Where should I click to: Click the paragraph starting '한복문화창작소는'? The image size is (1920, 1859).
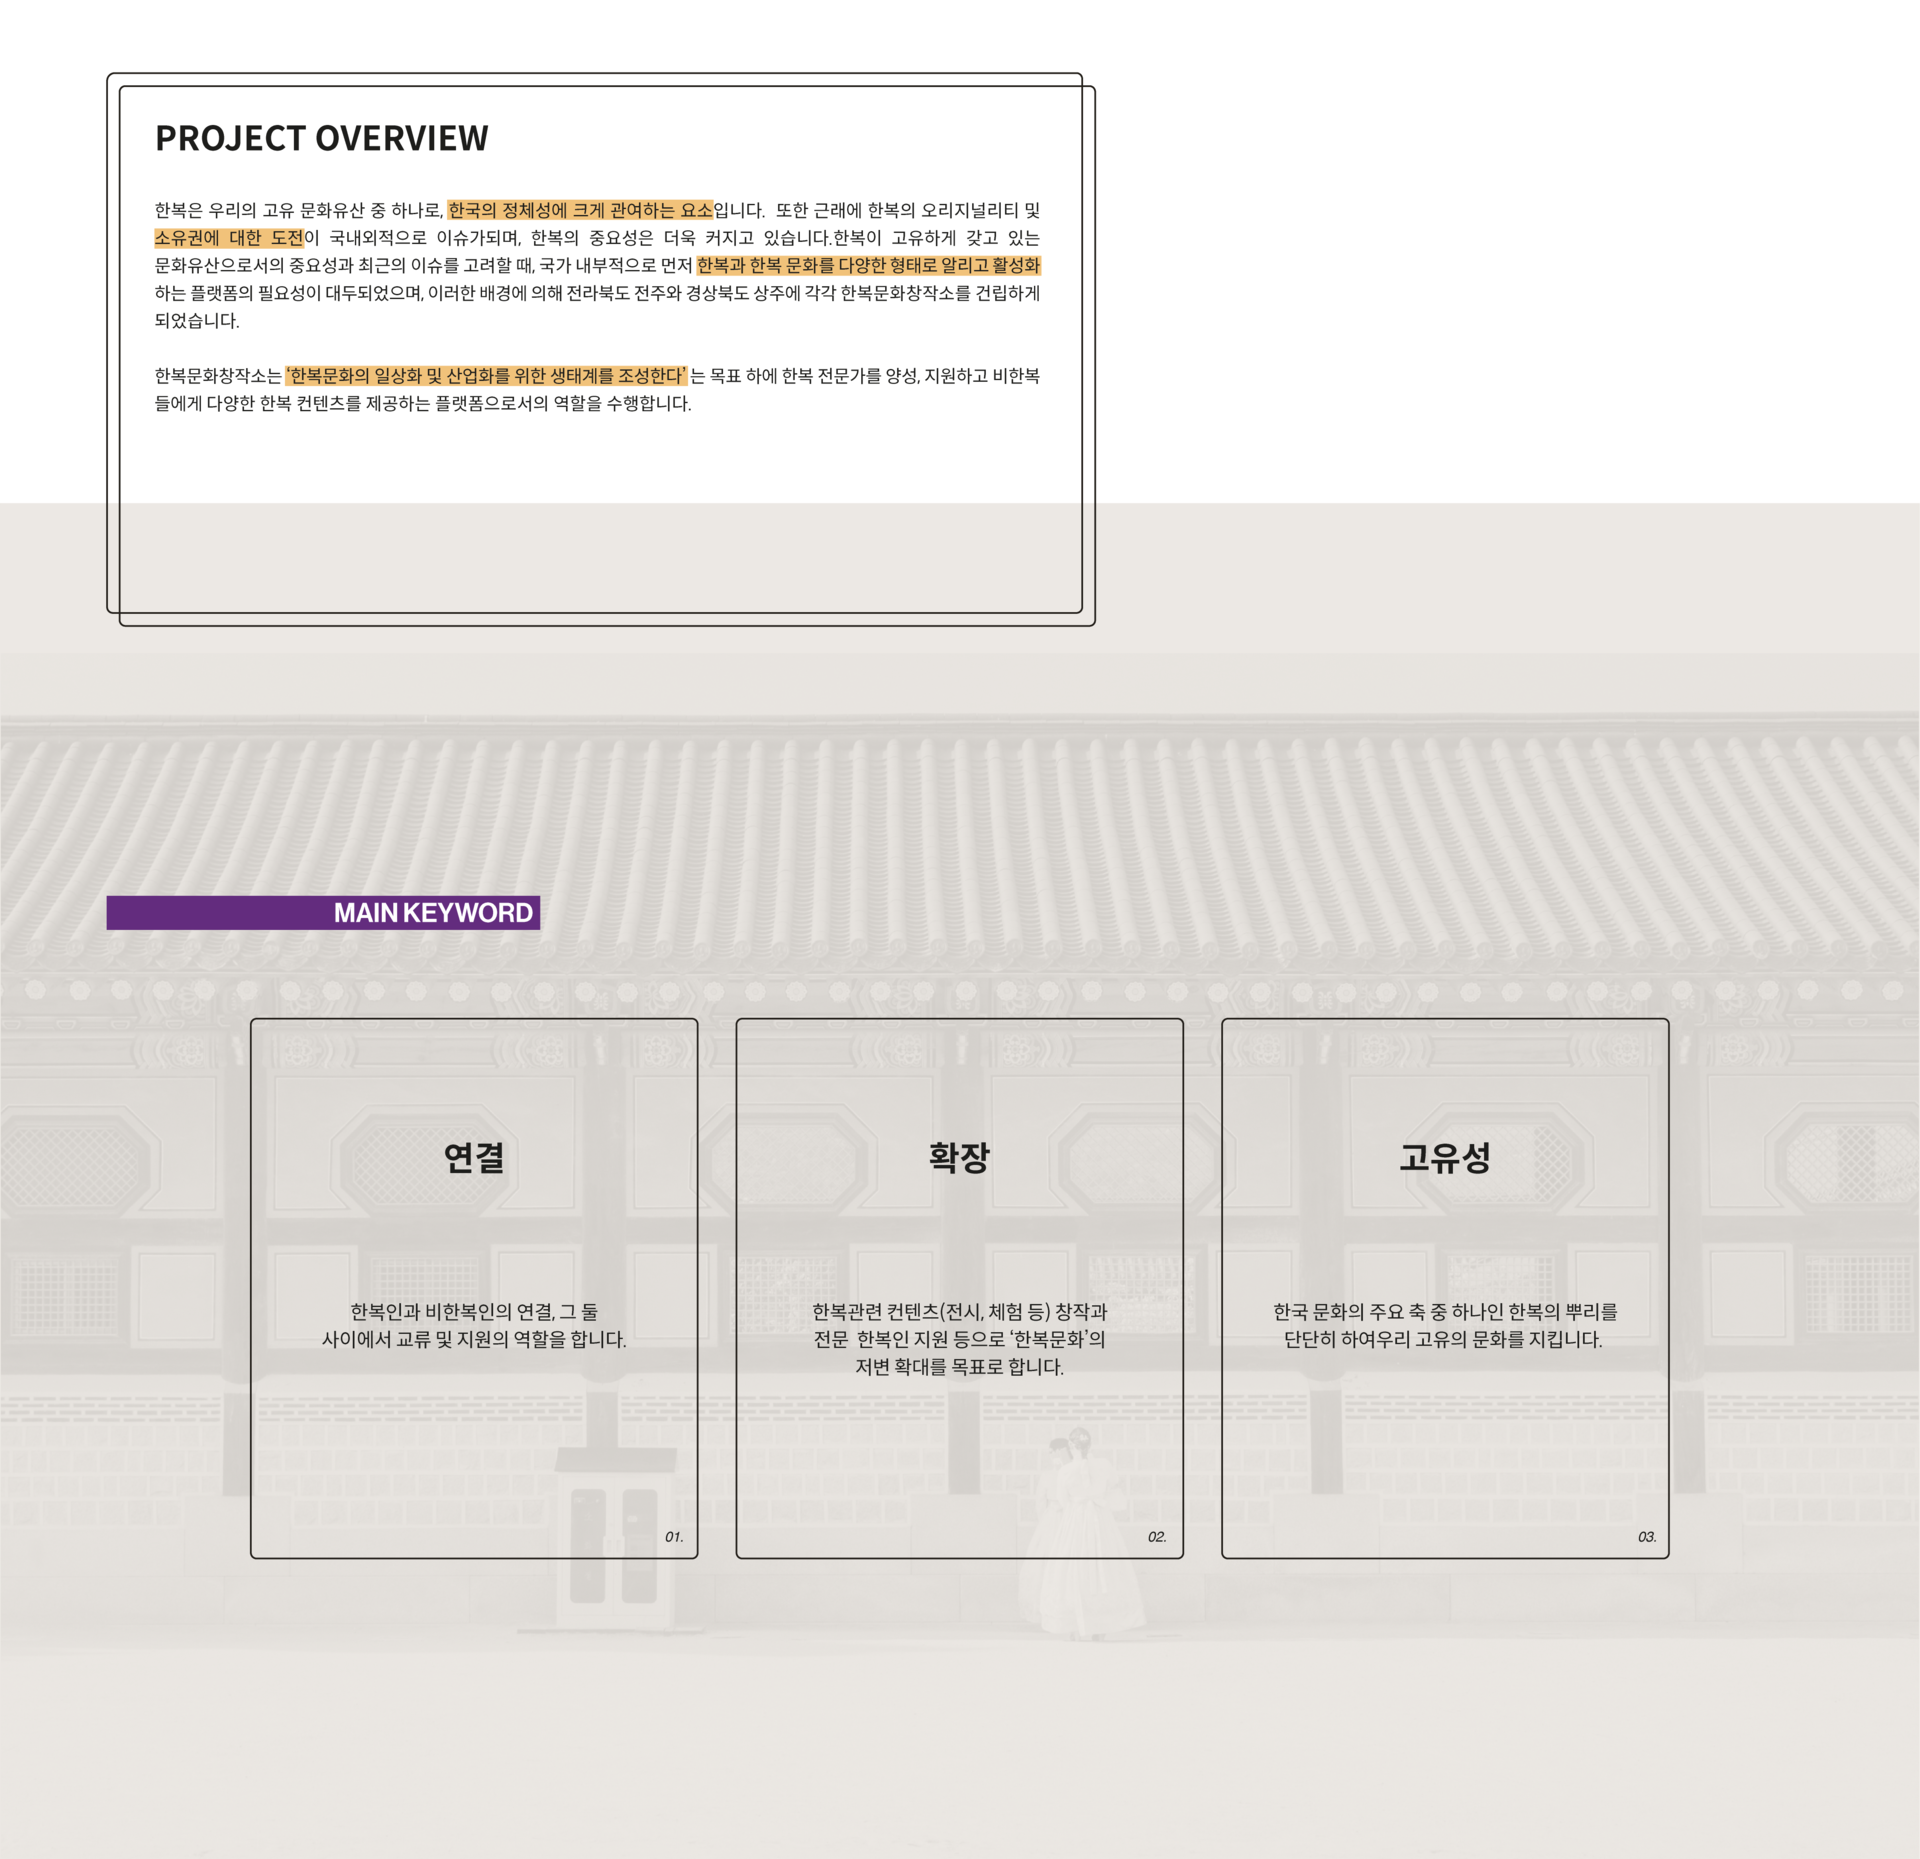(x=218, y=376)
